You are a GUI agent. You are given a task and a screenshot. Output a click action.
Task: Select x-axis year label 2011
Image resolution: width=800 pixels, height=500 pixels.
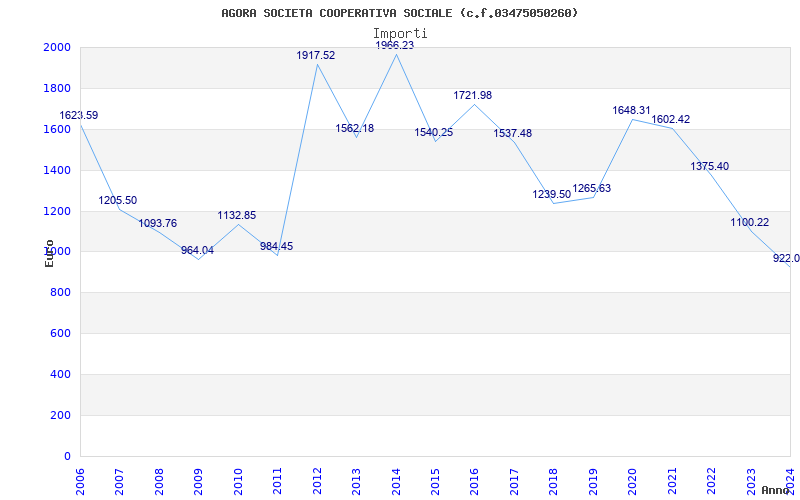(x=278, y=482)
